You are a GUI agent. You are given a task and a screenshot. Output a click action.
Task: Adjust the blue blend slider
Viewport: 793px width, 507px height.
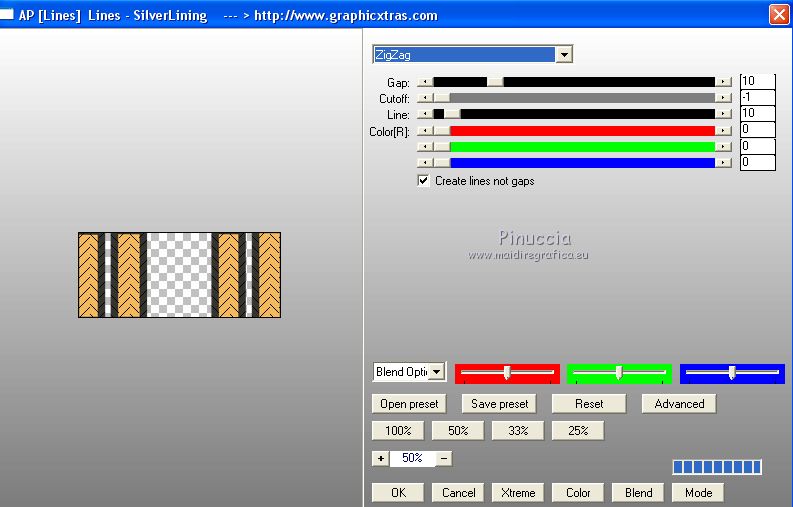coord(732,373)
